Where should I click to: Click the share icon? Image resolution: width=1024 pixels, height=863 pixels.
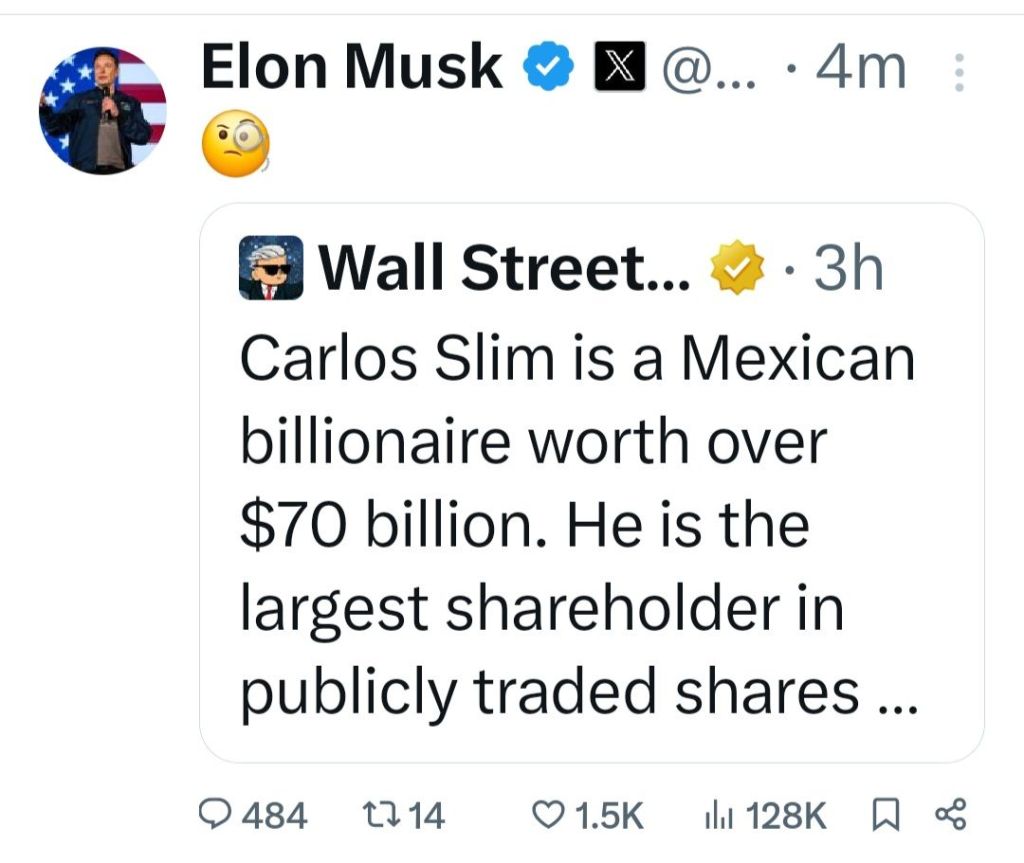949,815
